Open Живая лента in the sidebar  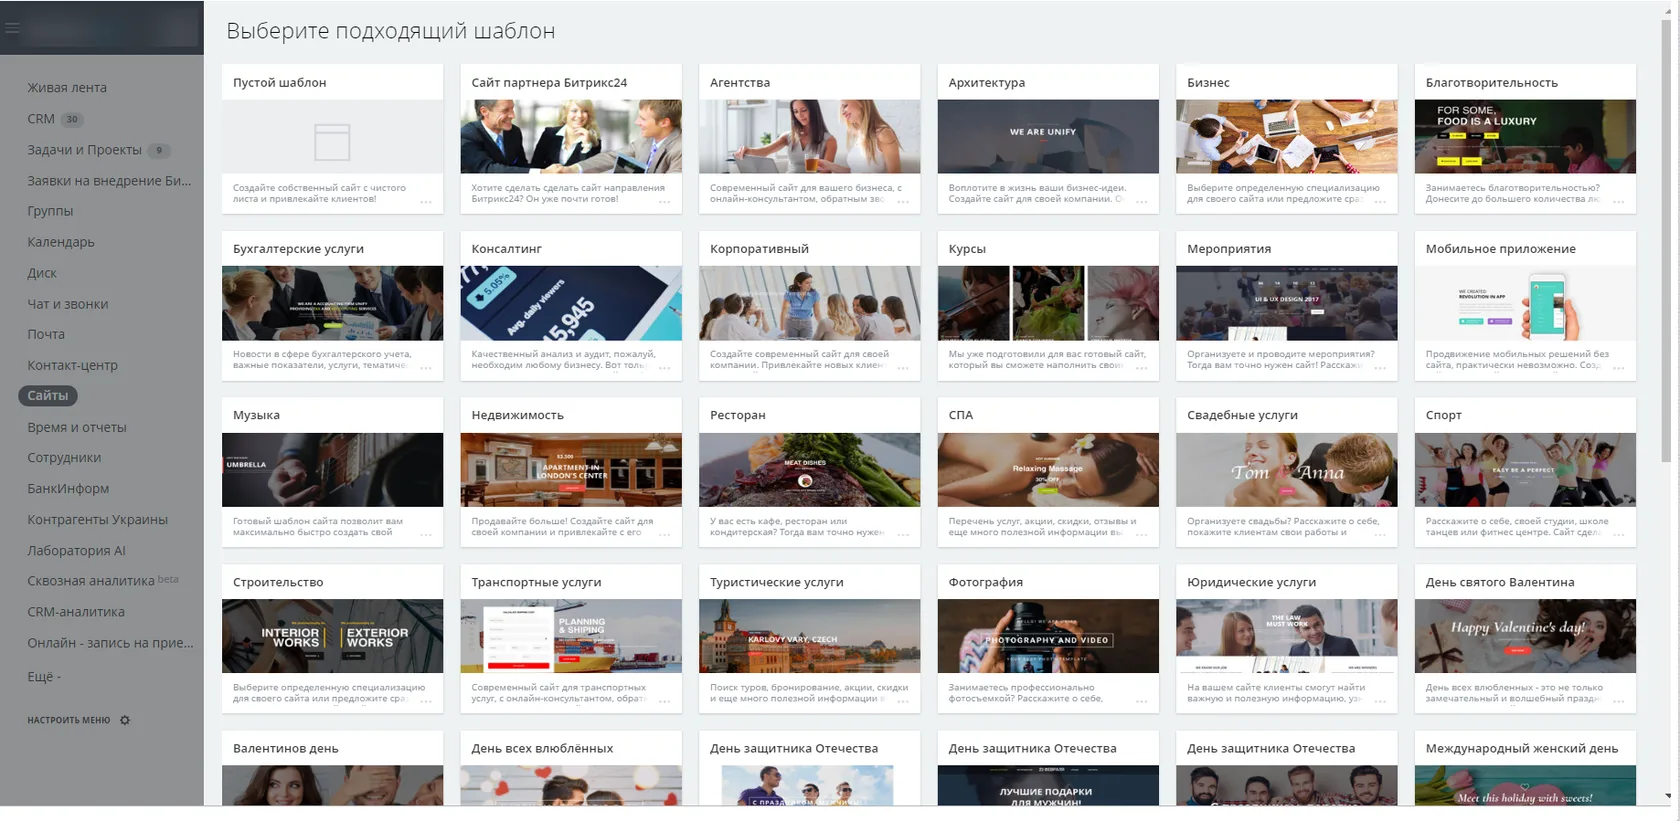click(x=67, y=88)
